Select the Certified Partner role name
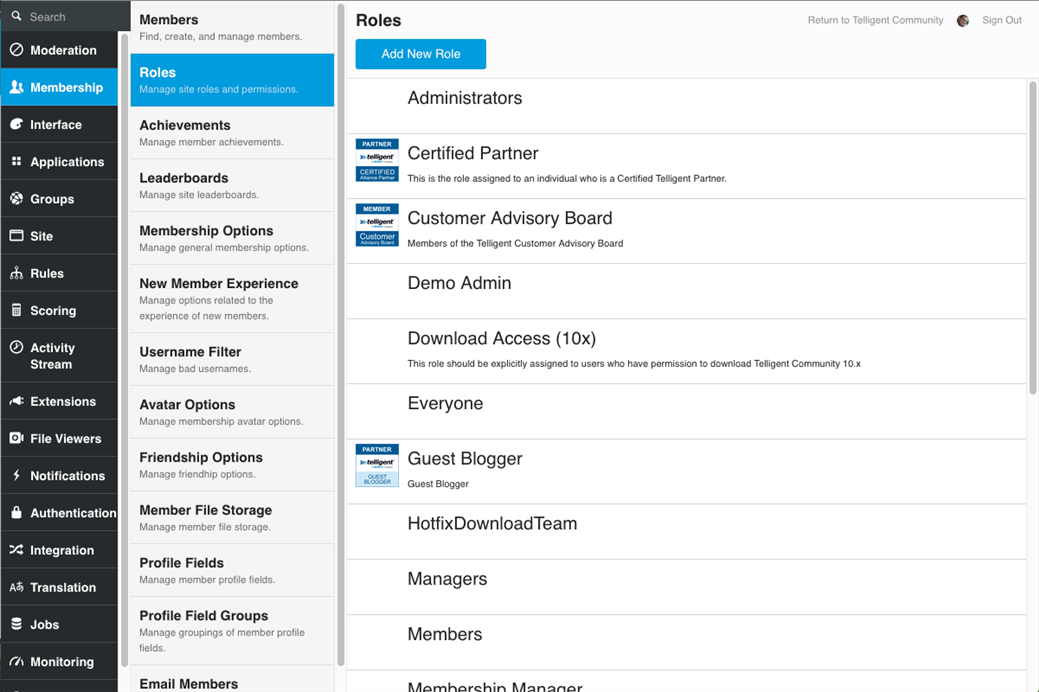Screen dimensions: 1039x692 coord(472,153)
